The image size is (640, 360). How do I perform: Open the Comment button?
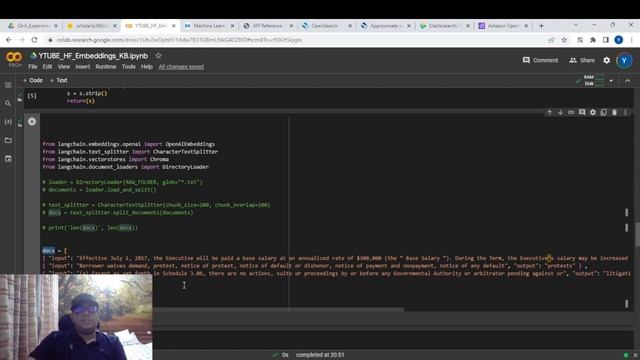coord(540,60)
